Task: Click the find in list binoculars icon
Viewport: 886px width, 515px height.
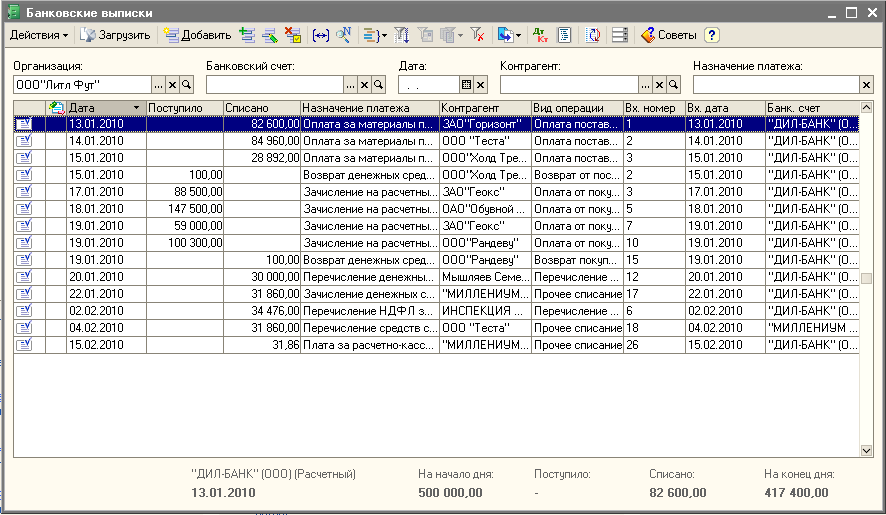Action: [x=343, y=35]
